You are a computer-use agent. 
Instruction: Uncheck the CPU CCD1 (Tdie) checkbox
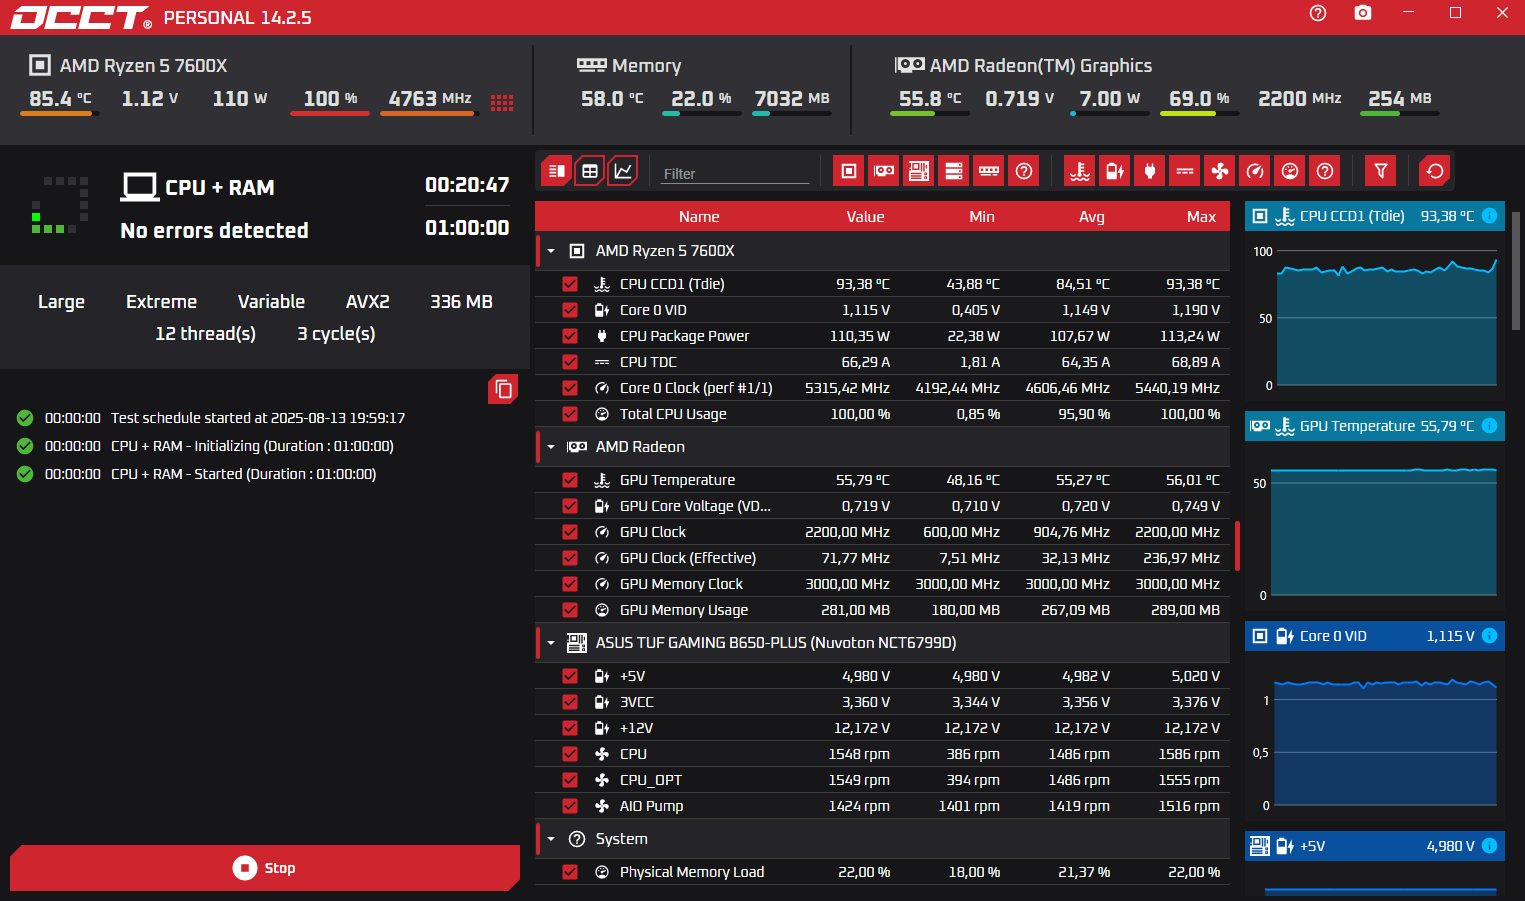point(570,284)
